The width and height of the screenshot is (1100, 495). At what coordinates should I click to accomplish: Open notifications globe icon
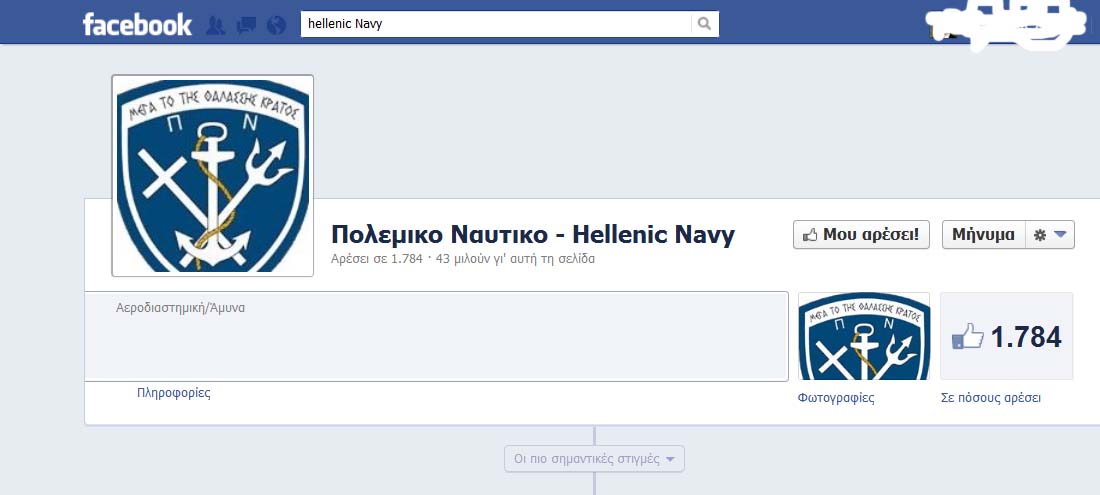(276, 25)
